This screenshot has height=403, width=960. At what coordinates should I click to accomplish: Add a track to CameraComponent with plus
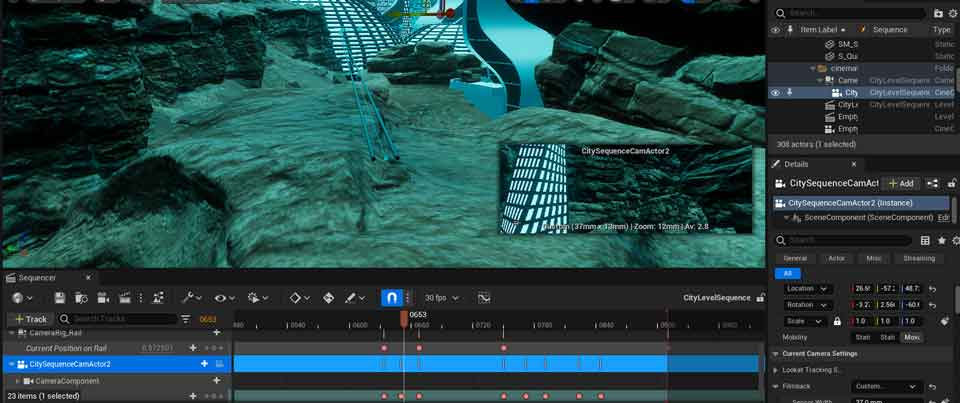216,380
